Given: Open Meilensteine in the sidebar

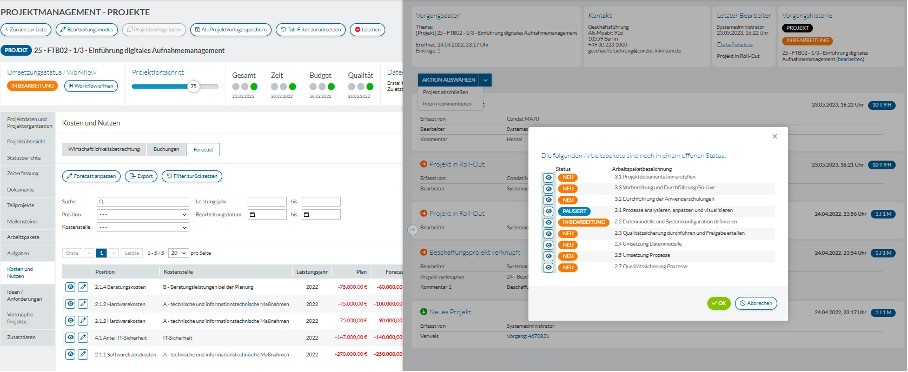Looking at the screenshot, I should click(27, 221).
